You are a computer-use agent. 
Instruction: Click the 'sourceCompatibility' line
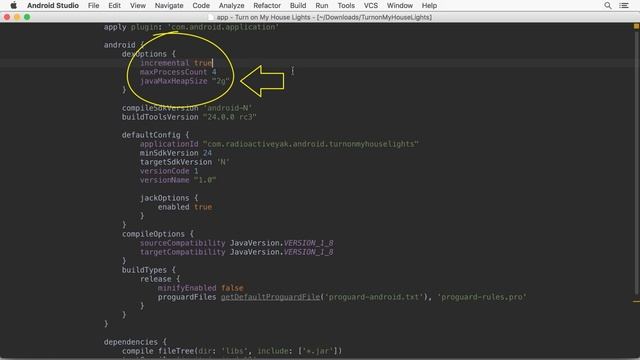pyautogui.click(x=237, y=242)
